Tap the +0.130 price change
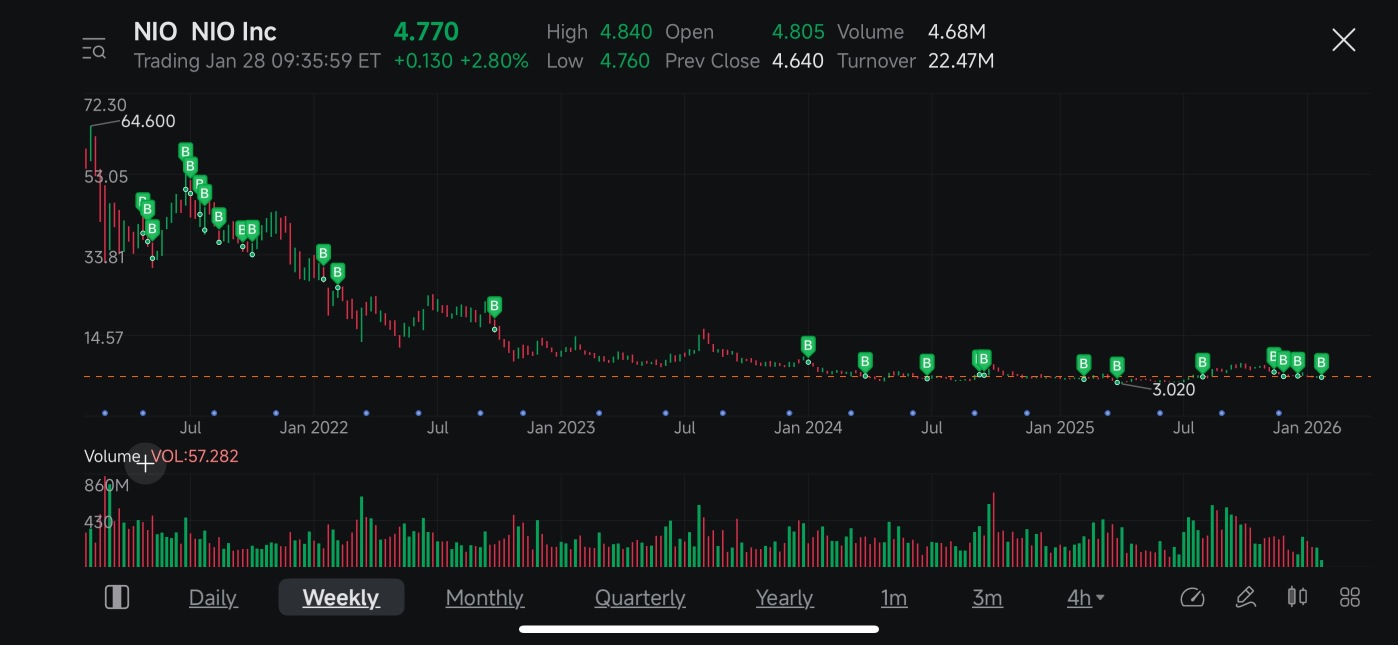 (x=423, y=61)
